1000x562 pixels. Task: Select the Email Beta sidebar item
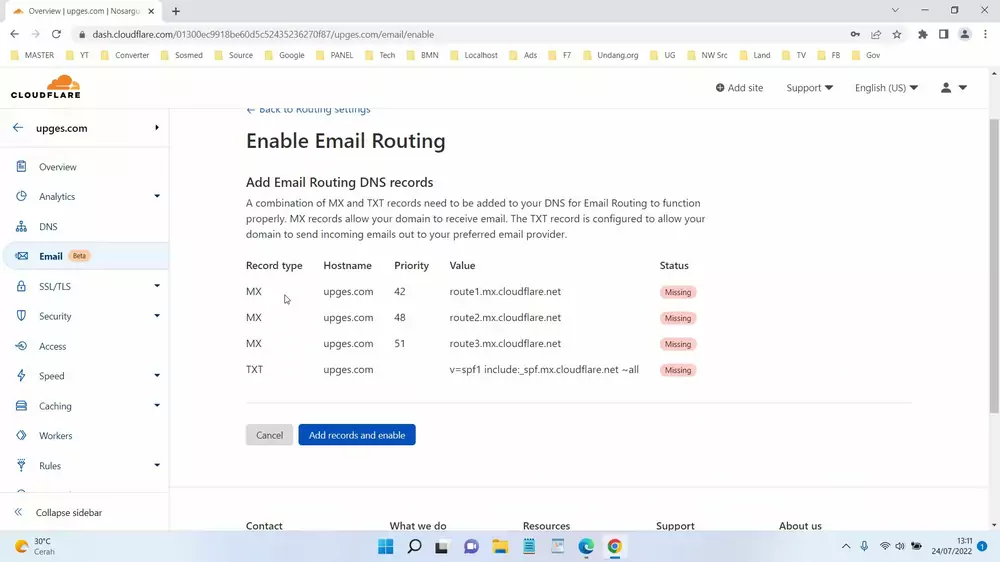pos(85,256)
